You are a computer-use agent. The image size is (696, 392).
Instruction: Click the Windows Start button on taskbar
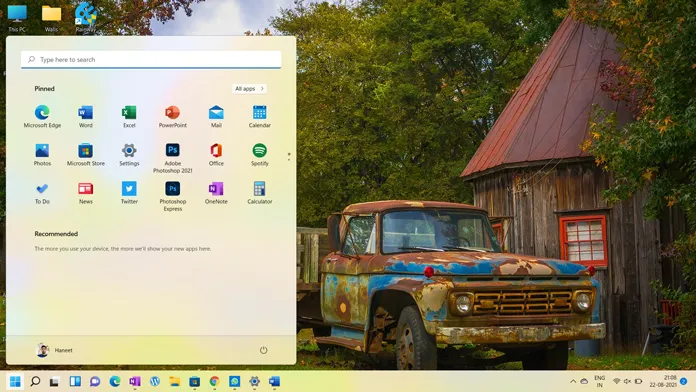click(x=15, y=381)
